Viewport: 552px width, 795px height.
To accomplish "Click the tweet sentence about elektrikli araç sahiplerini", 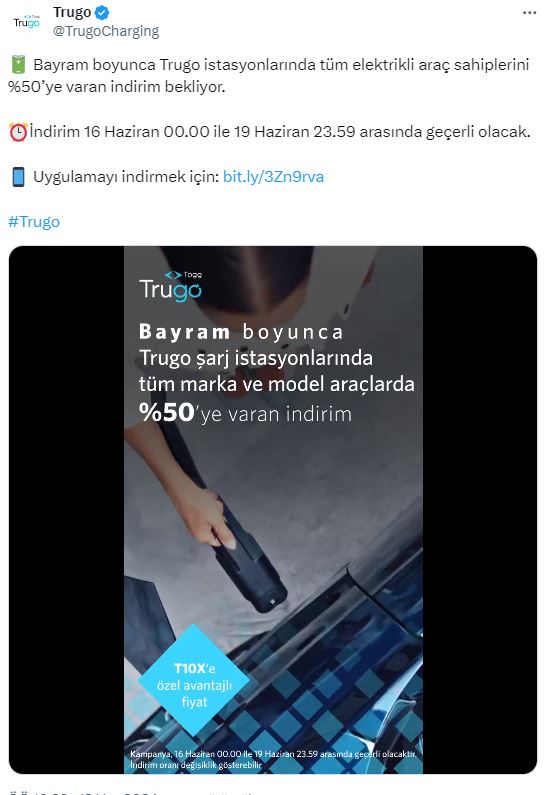I will tap(269, 76).
